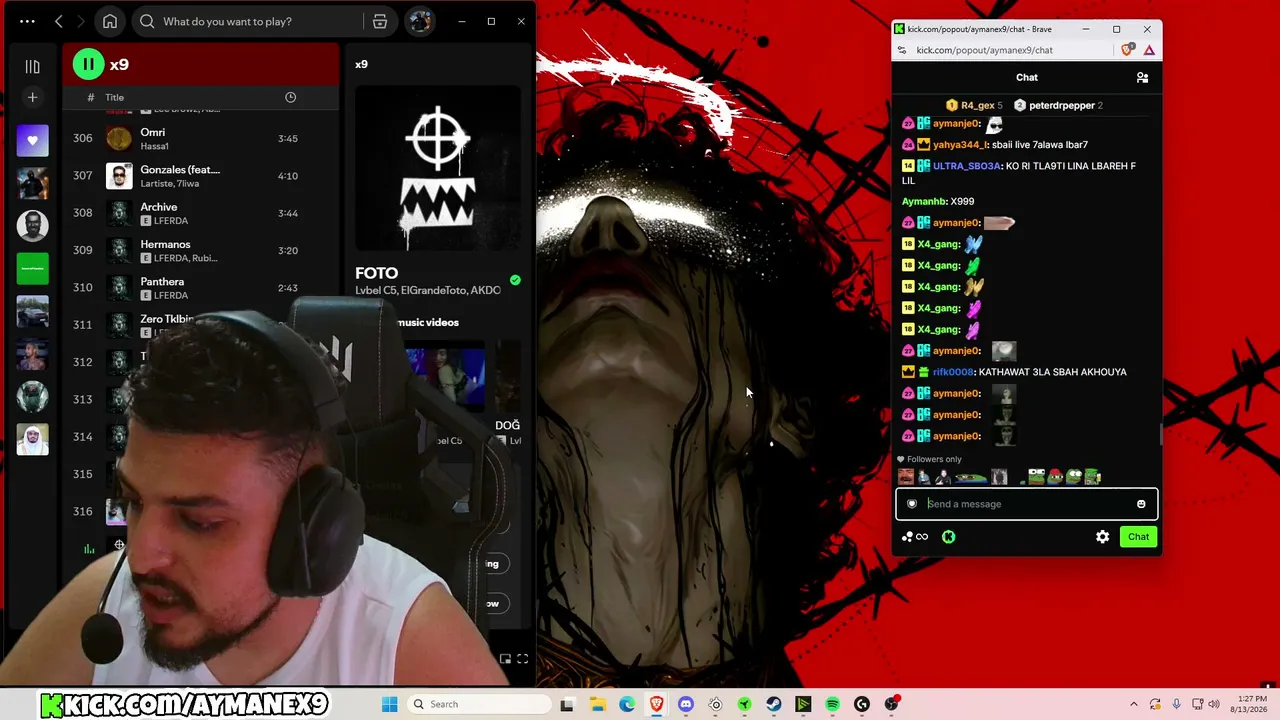Select track 310 Panthera
Screen dimensions: 1280x720
click(200, 287)
